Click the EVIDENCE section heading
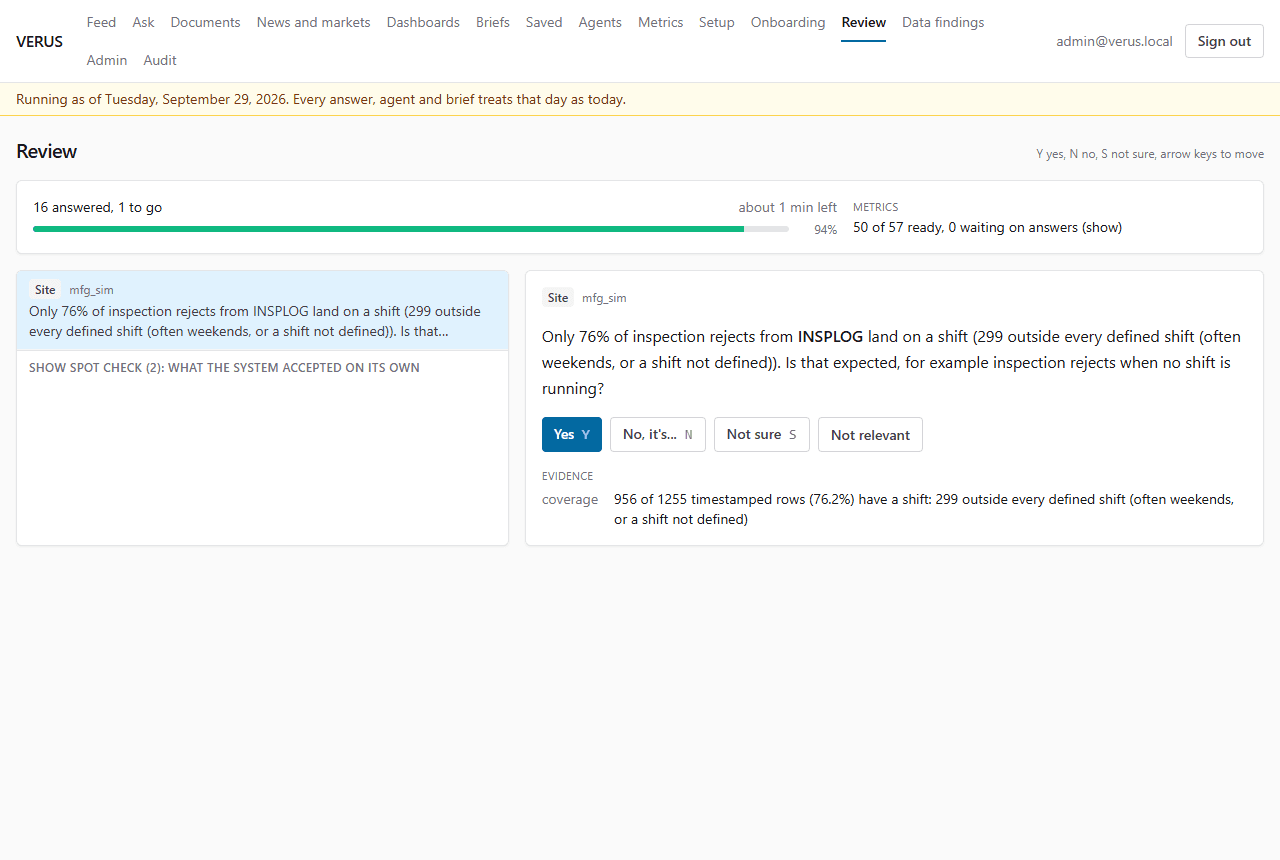Image resolution: width=1280 pixels, height=860 pixels. pos(567,476)
